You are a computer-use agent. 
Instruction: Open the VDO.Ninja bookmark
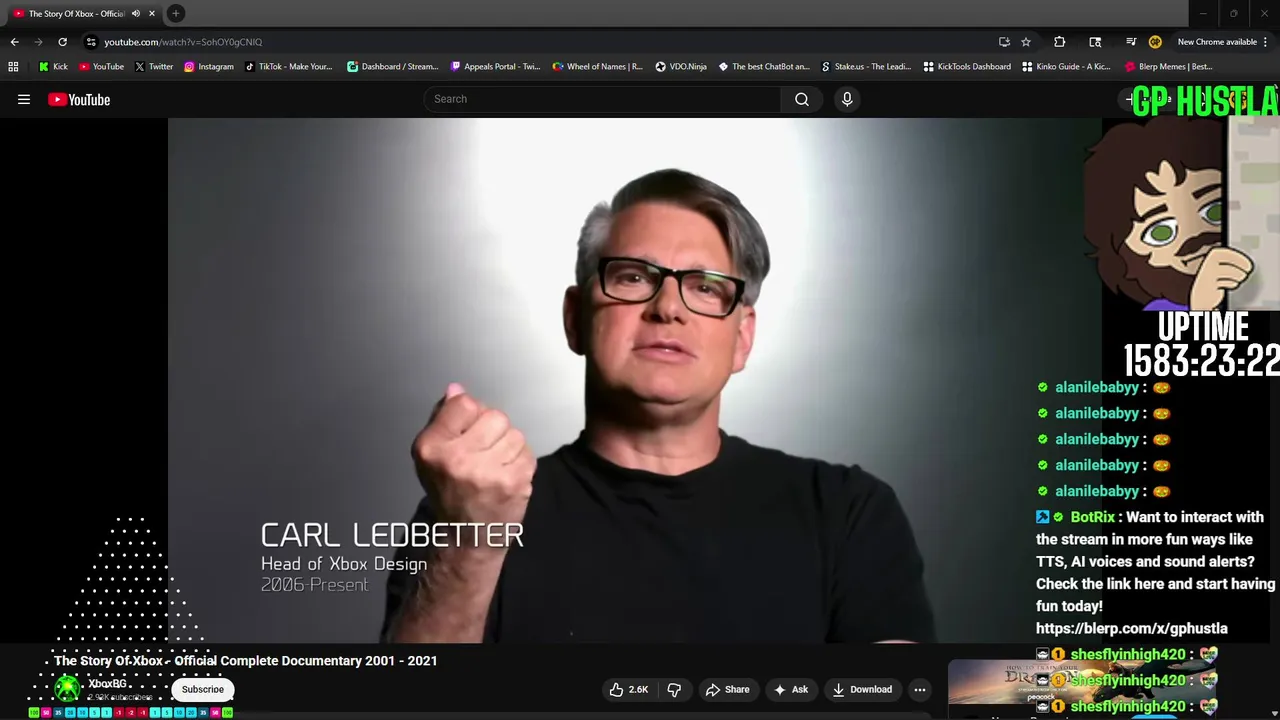(681, 67)
